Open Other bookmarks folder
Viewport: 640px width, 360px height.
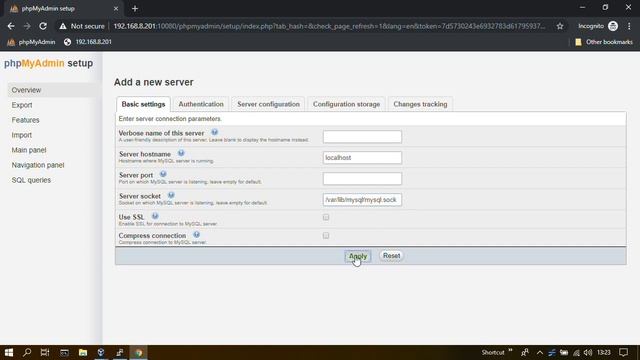coord(604,42)
